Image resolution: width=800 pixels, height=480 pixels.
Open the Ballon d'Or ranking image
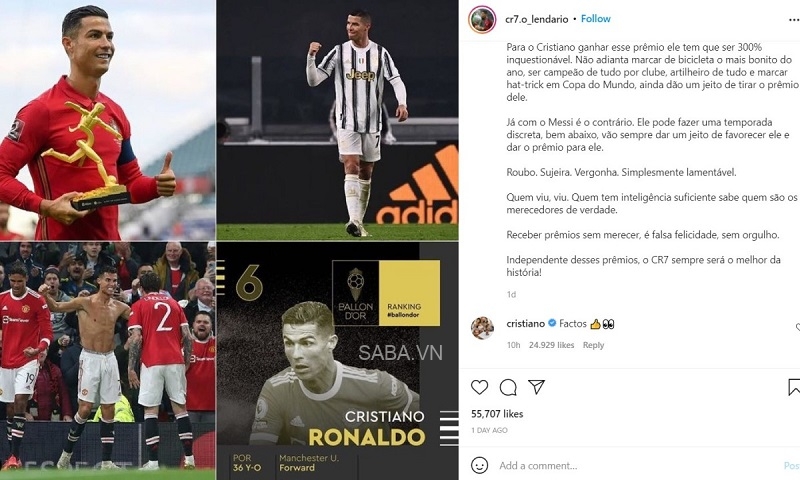pos(337,361)
